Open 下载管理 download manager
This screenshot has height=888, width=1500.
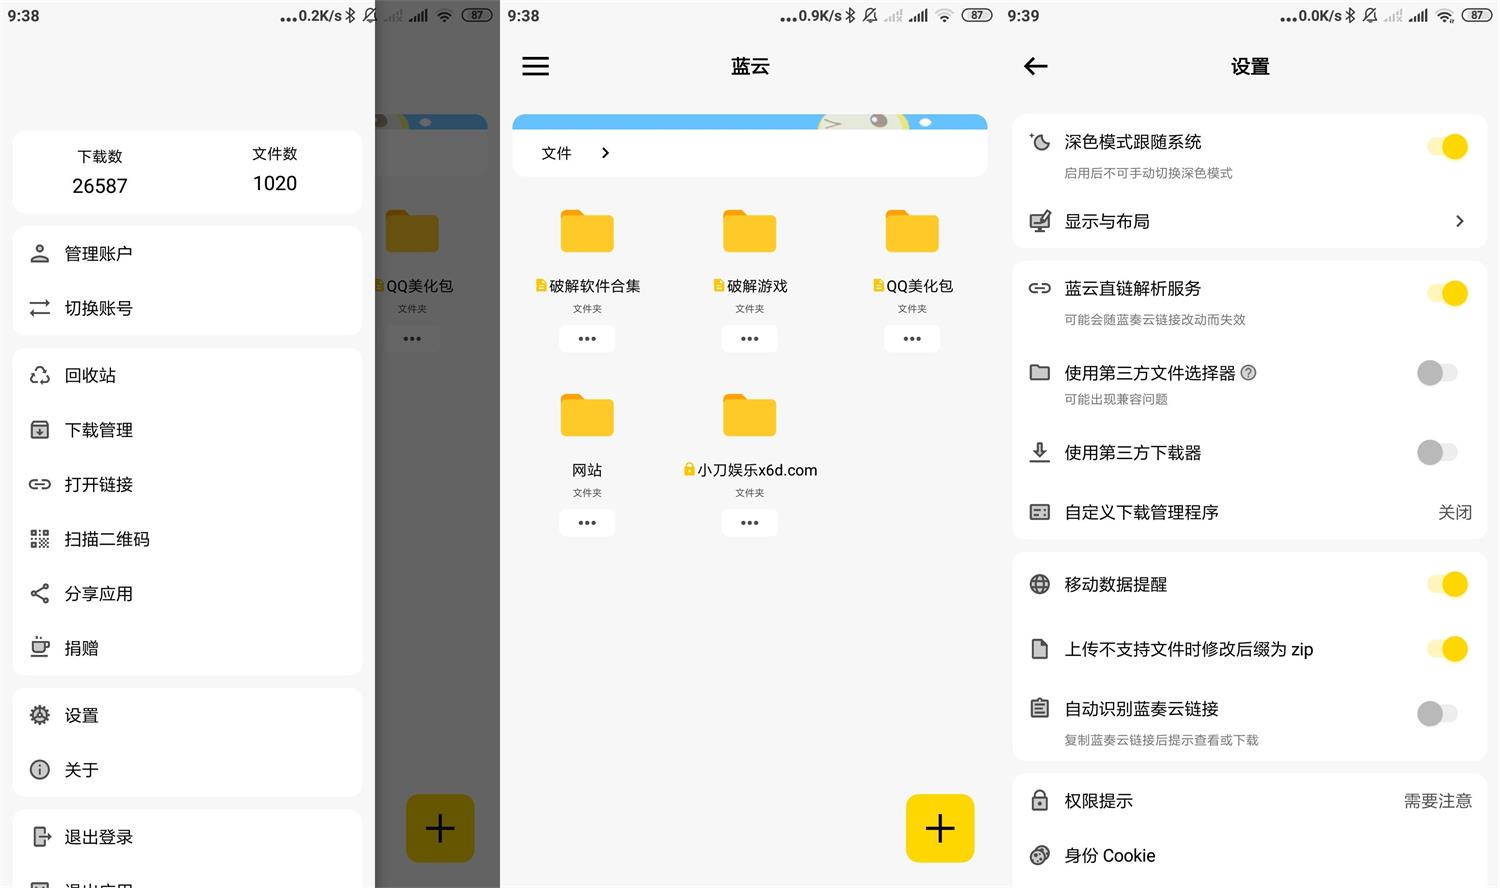[x=100, y=430]
